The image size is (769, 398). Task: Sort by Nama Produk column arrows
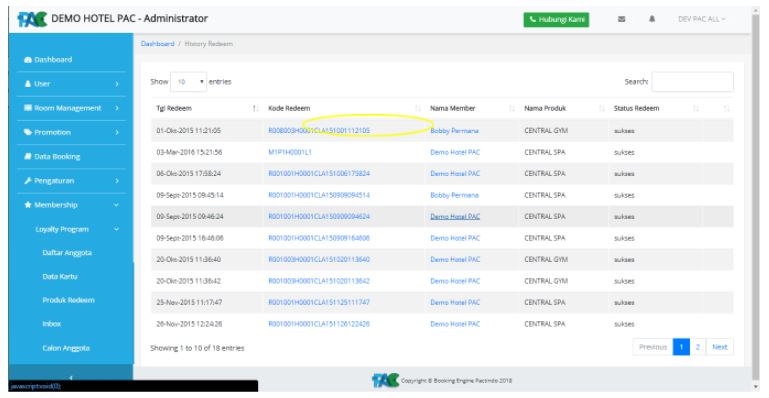602,108
